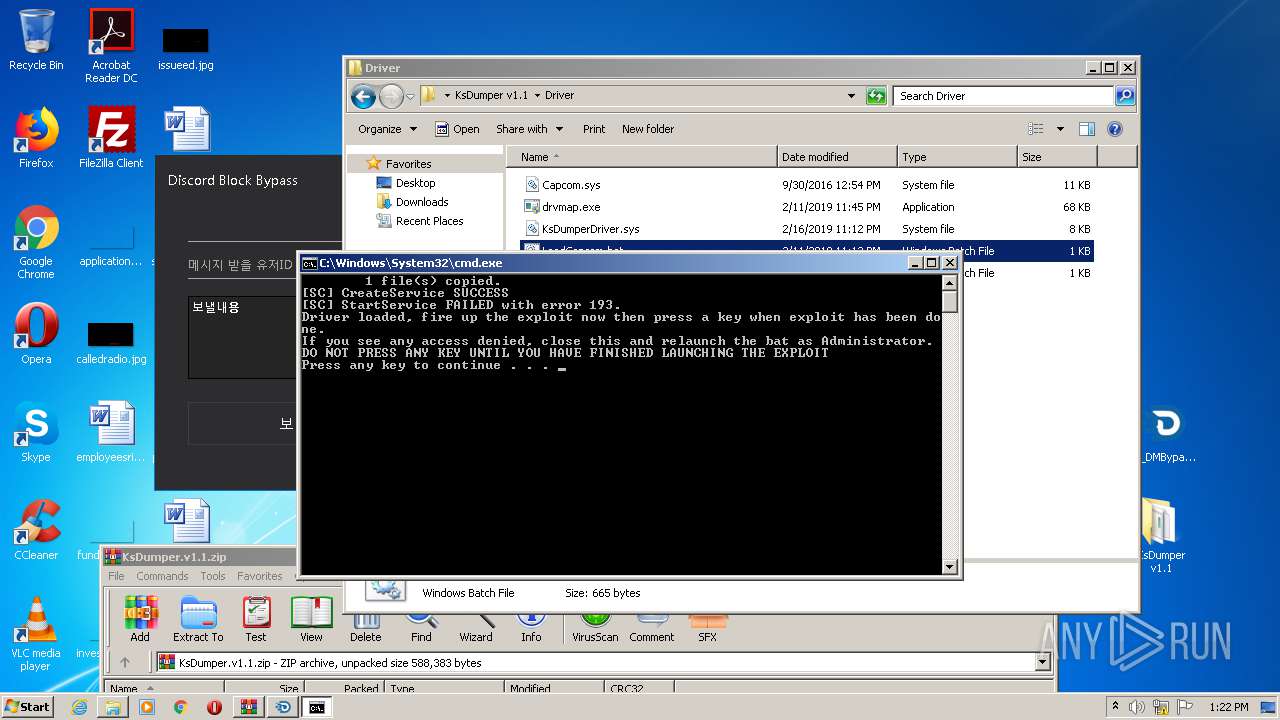Select Recent Places in navigation pane

pyautogui.click(x=420, y=221)
